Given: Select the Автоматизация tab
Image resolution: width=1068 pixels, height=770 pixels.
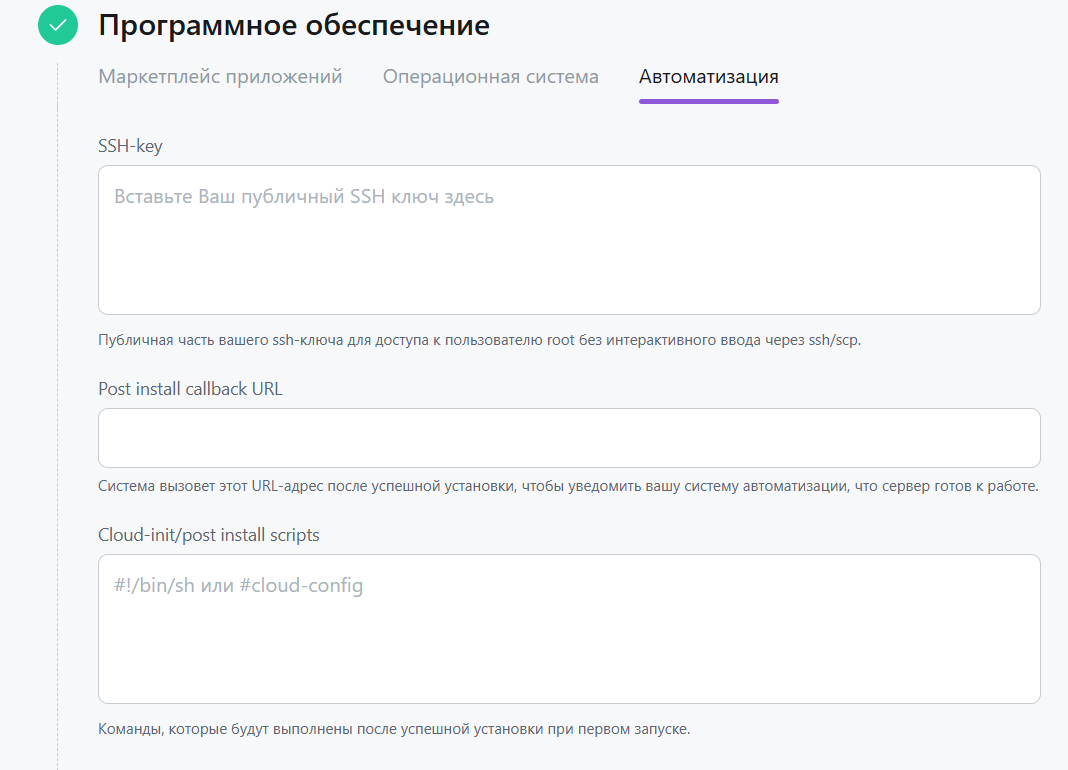Looking at the screenshot, I should (708, 77).
